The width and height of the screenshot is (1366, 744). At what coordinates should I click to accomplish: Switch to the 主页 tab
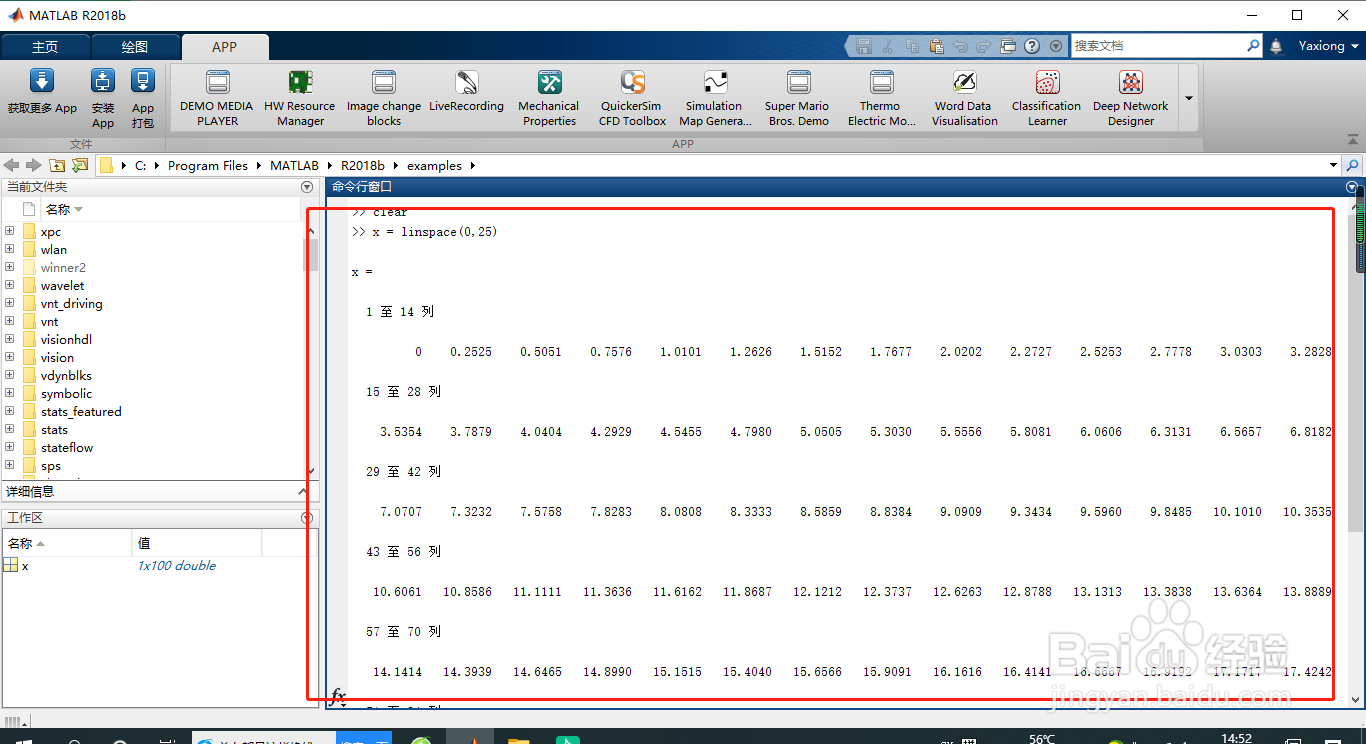coord(45,47)
